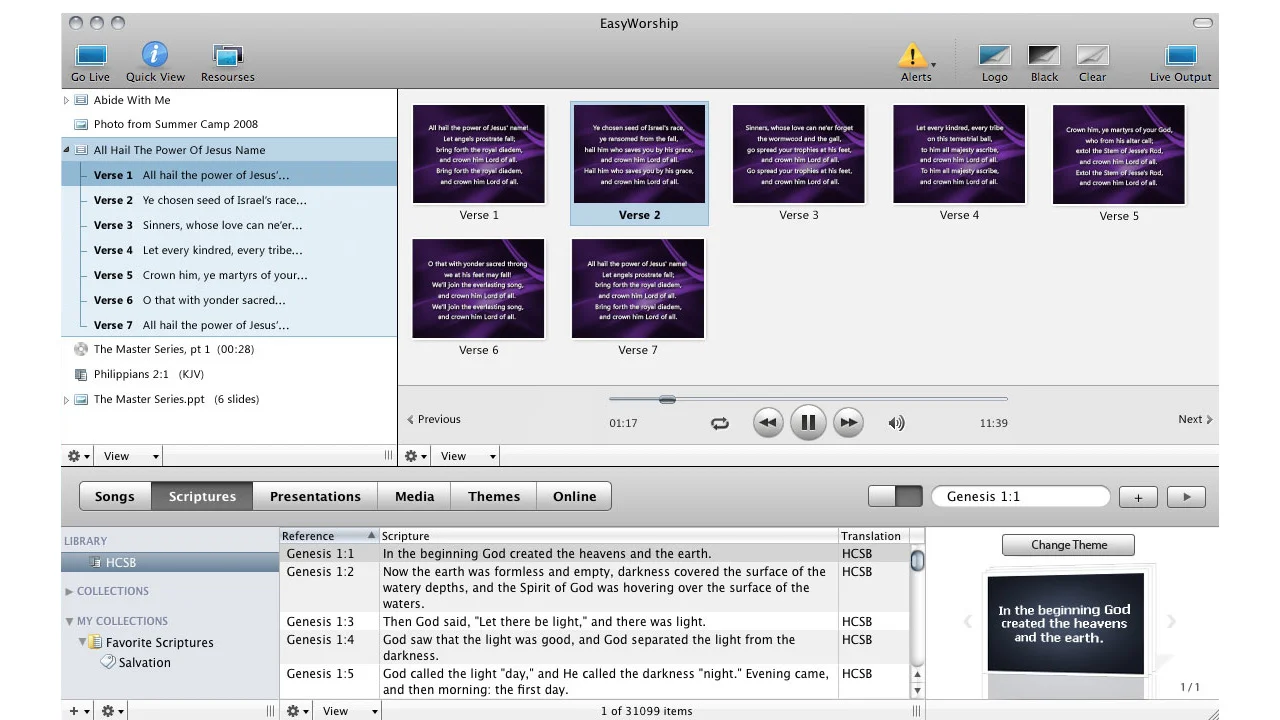Click the scripture theme preview thumbnail
The image size is (1280, 720).
pos(1065,623)
